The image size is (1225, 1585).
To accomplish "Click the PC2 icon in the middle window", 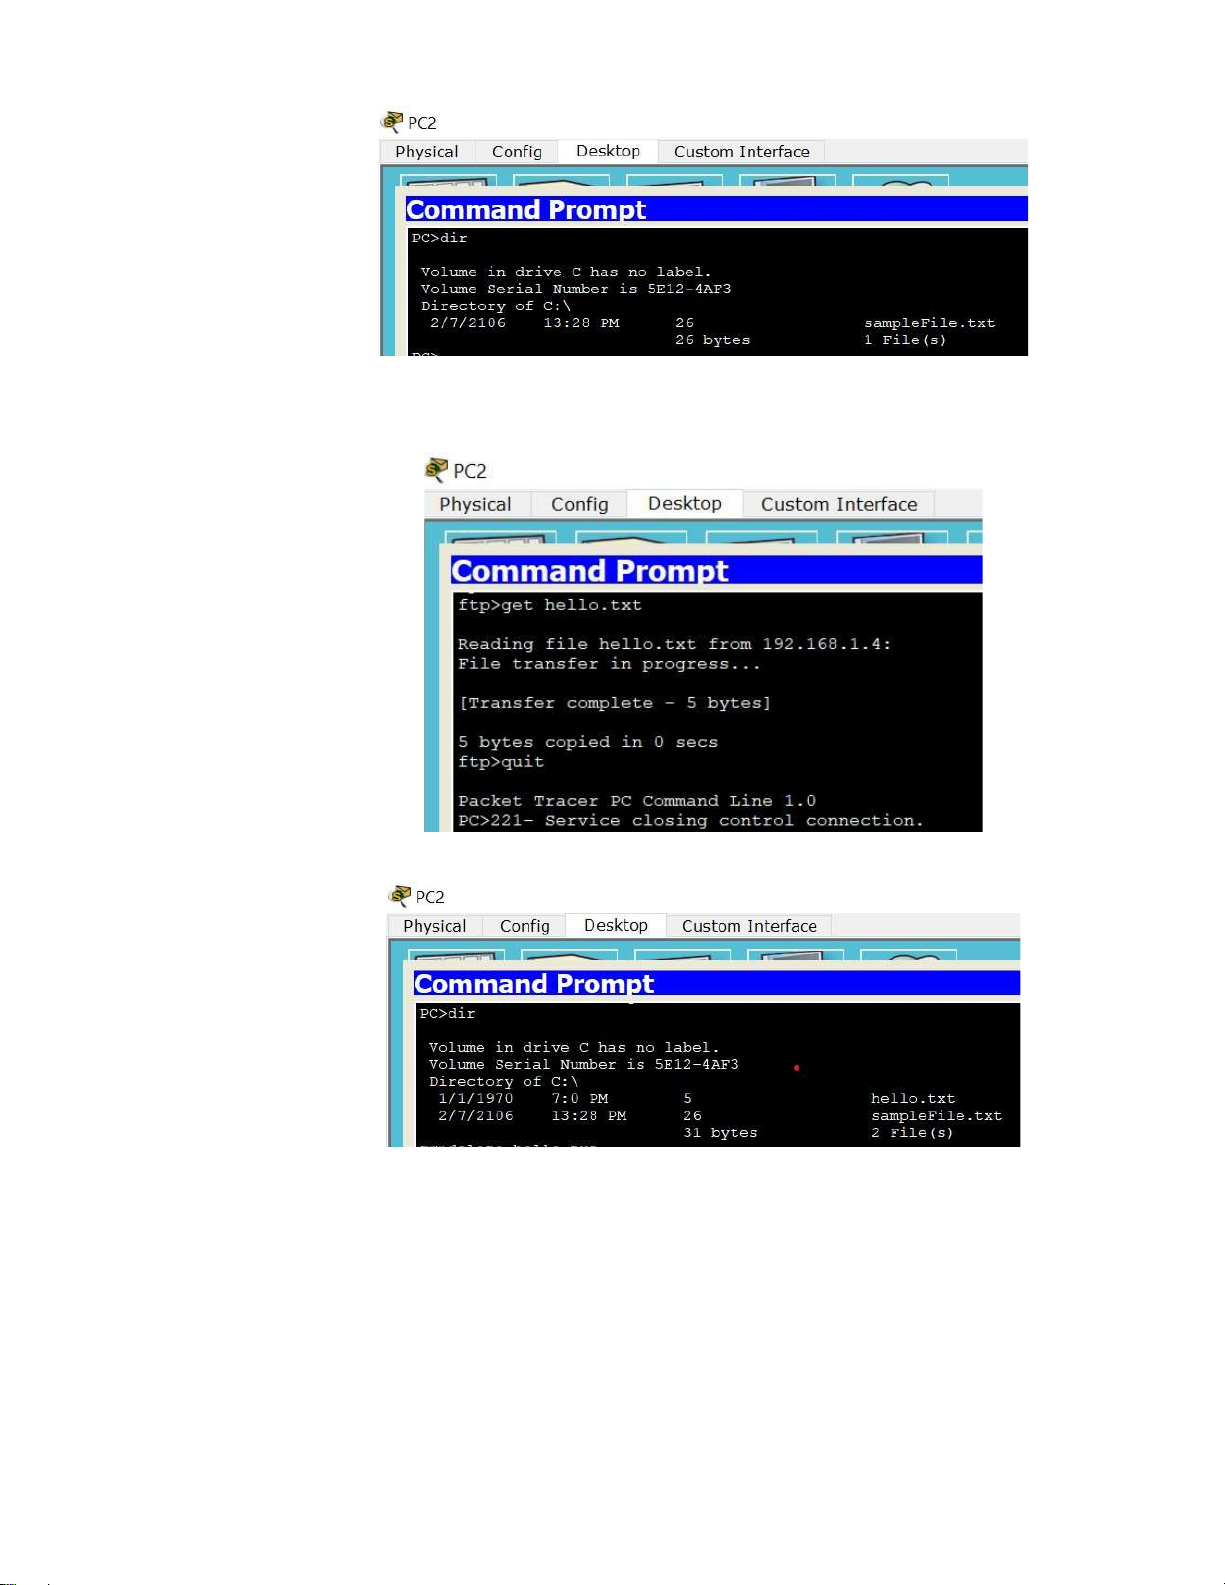I will [436, 470].
